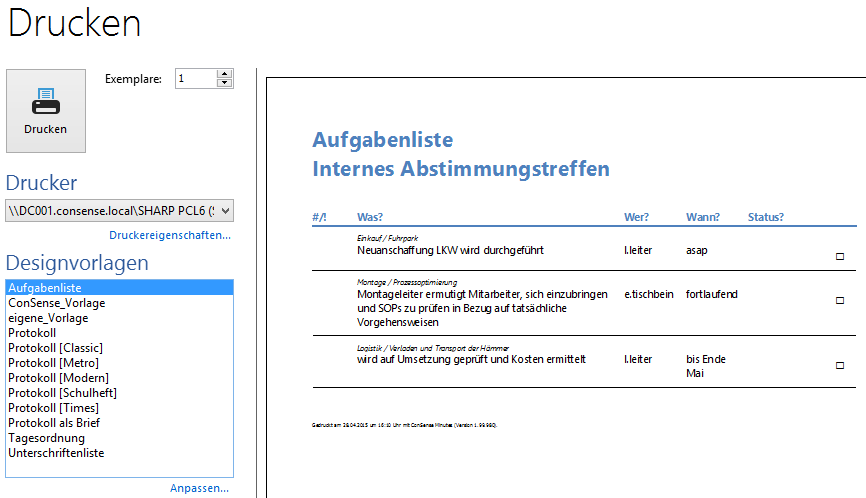The height and width of the screenshot is (498, 866).
Task: Click into the Exemplare number field
Action: (x=194, y=78)
